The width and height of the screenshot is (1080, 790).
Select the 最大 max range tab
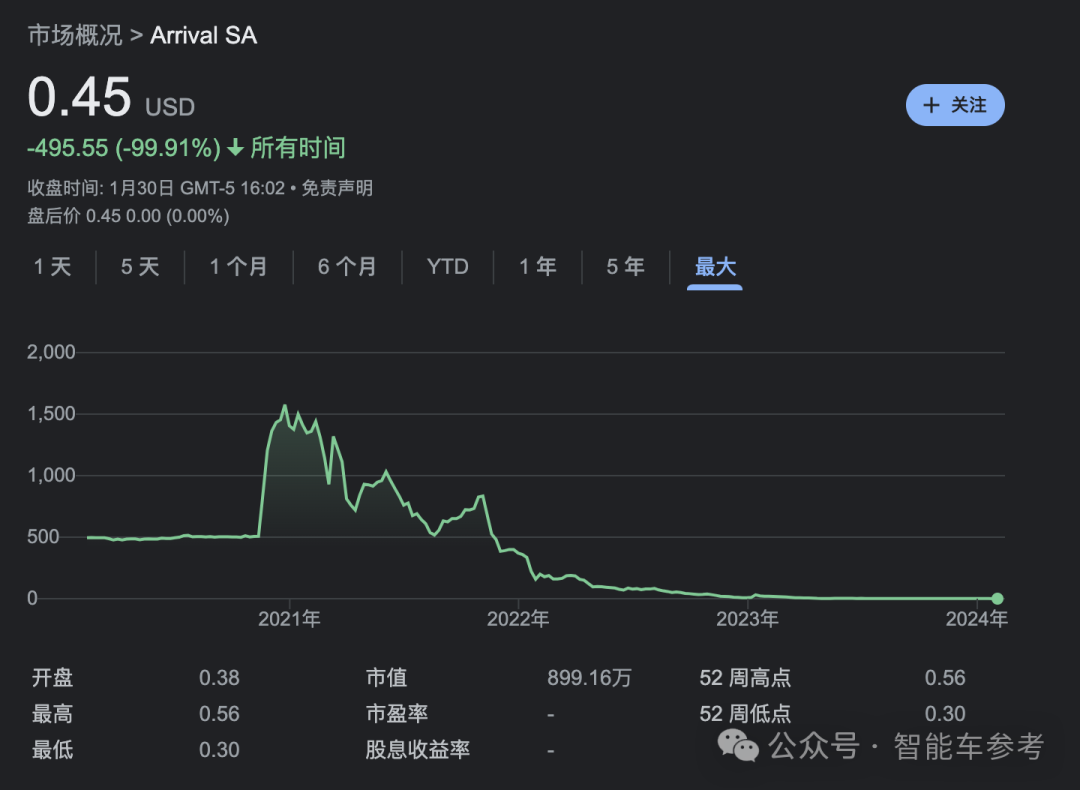pyautogui.click(x=715, y=267)
